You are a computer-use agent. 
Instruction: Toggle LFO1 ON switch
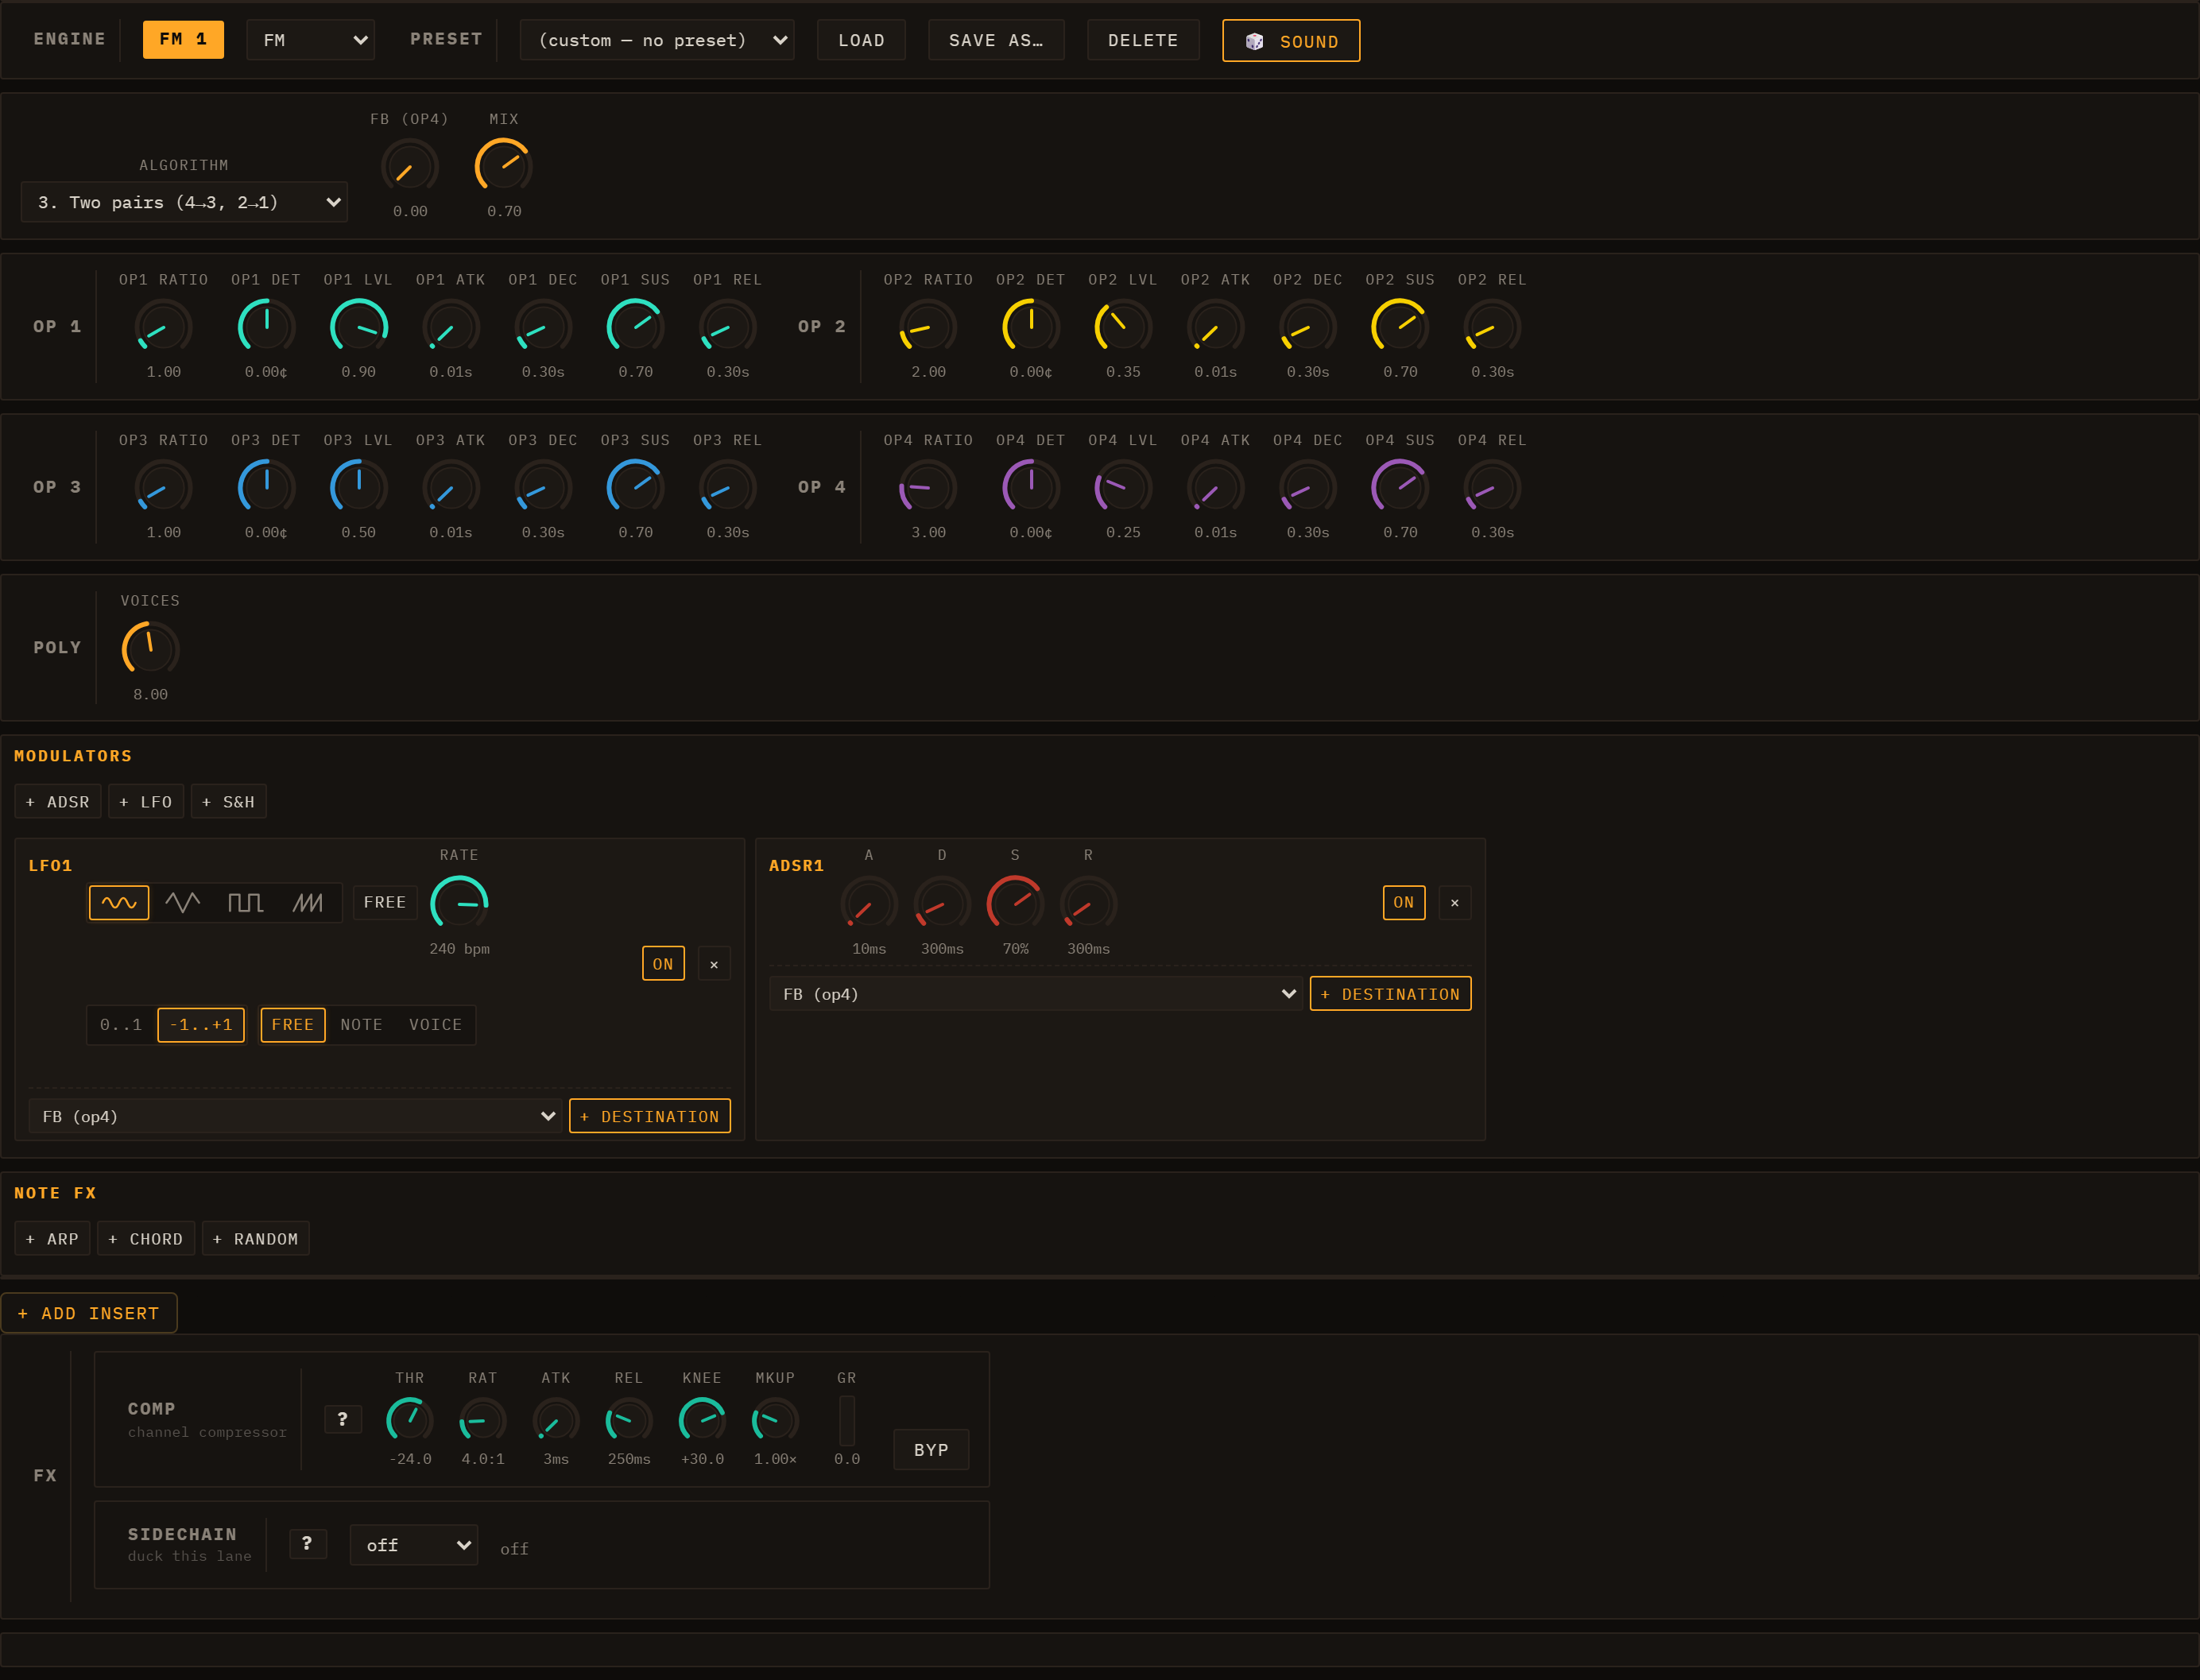[x=663, y=964]
